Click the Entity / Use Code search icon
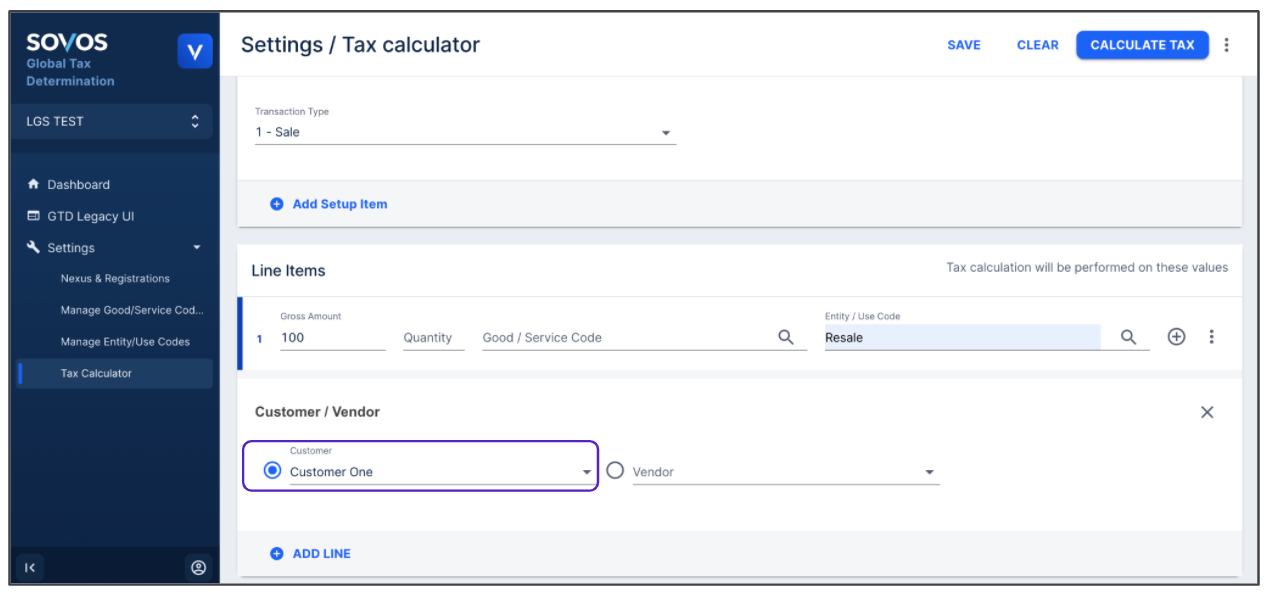 tap(1128, 338)
